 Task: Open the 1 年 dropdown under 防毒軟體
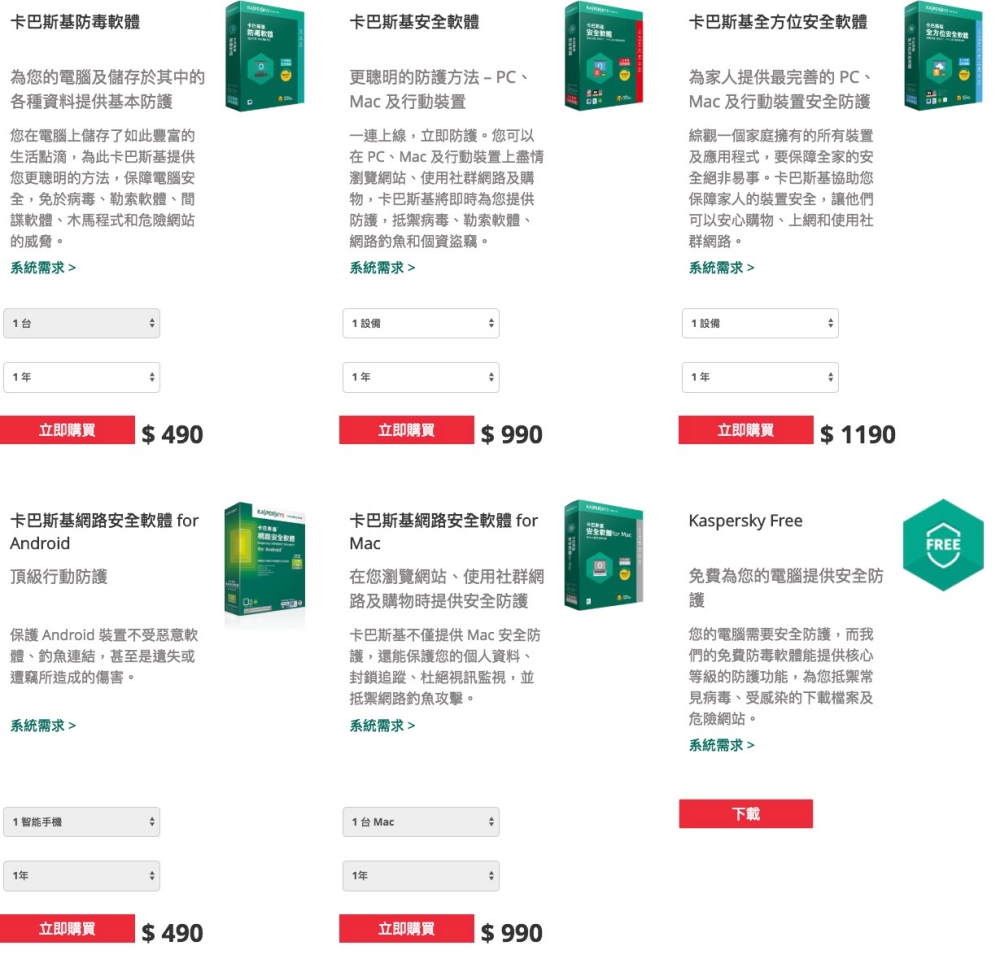pos(82,377)
